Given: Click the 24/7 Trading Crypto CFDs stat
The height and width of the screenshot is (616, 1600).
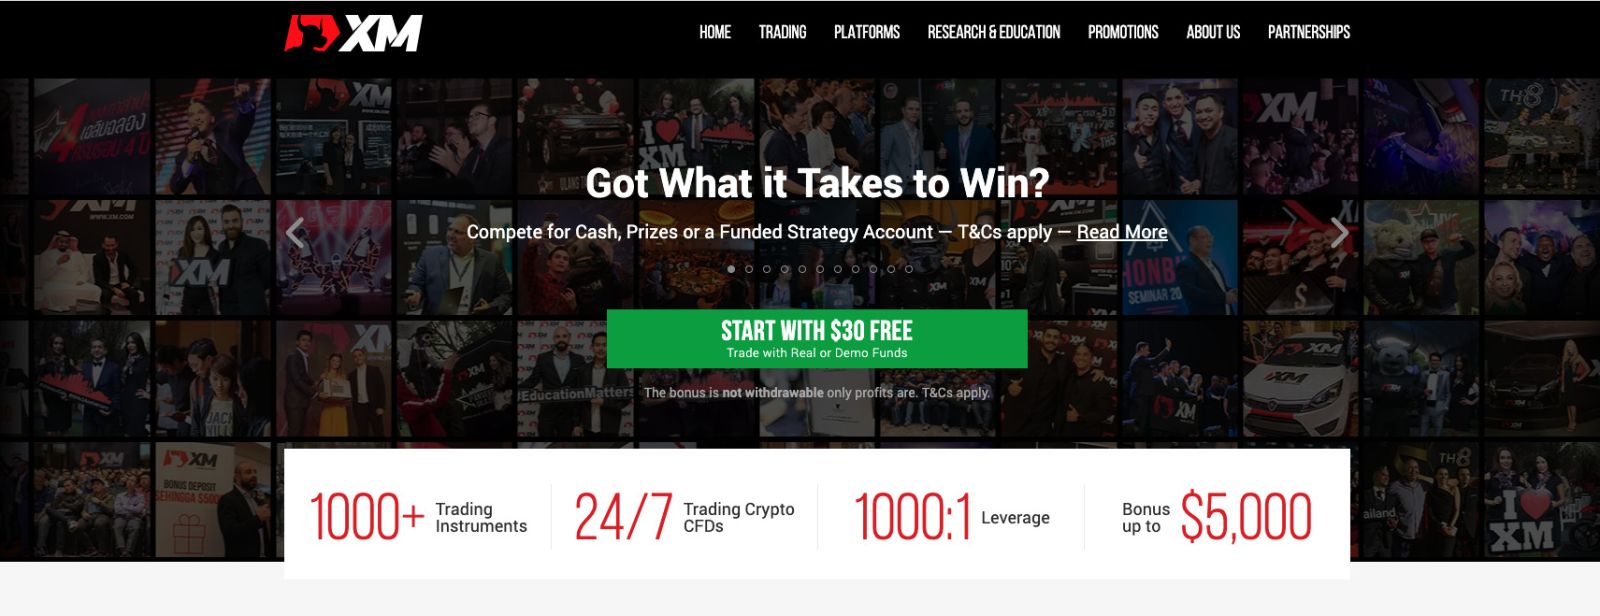Looking at the screenshot, I should pyautogui.click(x=684, y=517).
